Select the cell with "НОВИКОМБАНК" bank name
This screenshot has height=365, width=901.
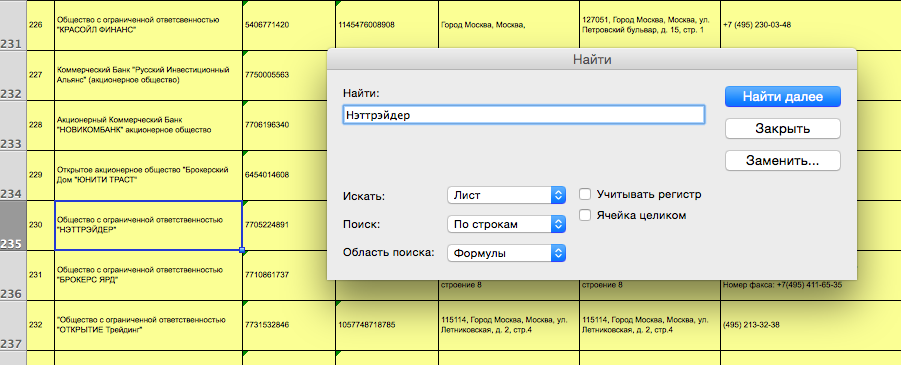point(148,126)
